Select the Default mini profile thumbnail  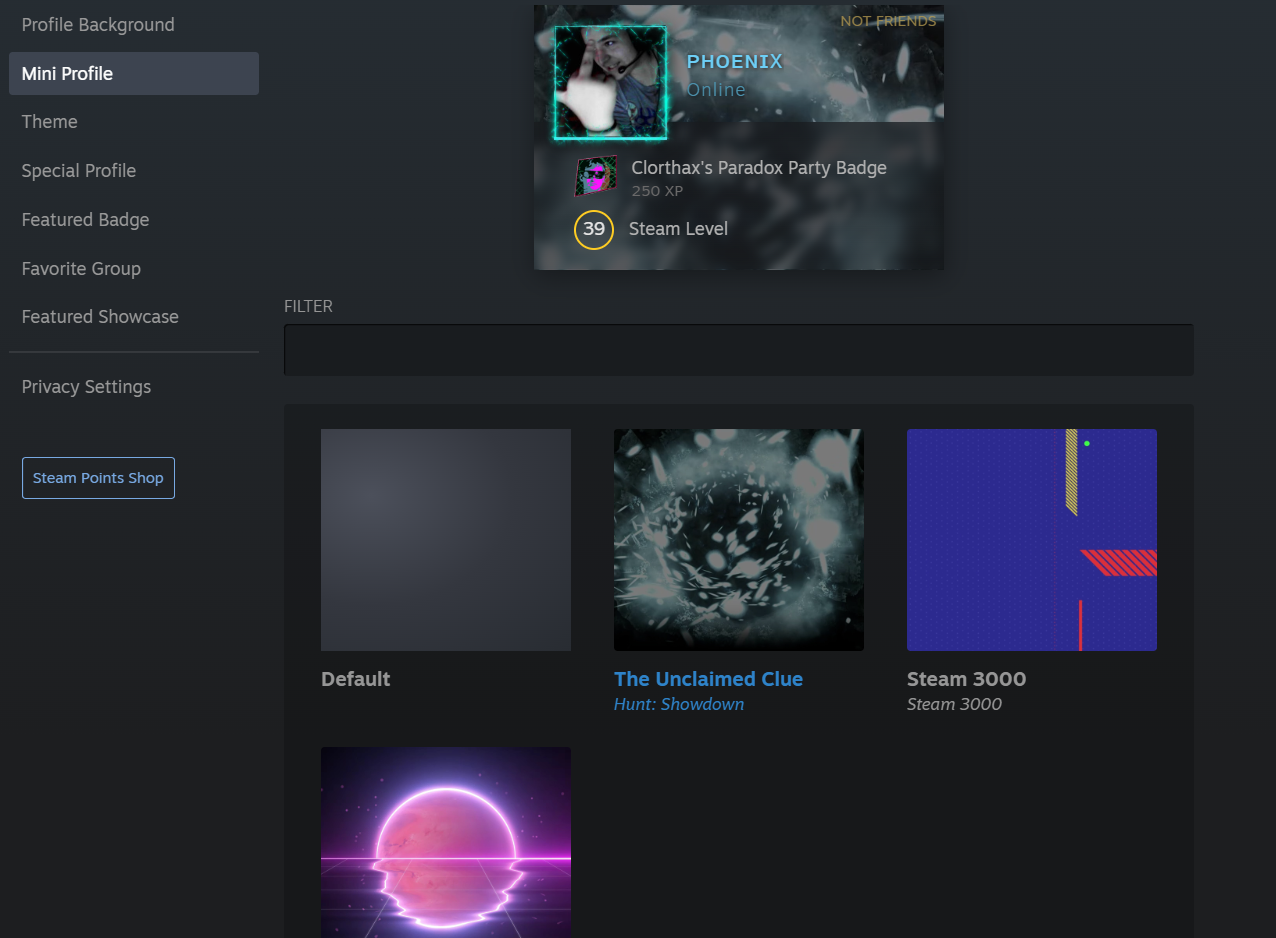(446, 540)
